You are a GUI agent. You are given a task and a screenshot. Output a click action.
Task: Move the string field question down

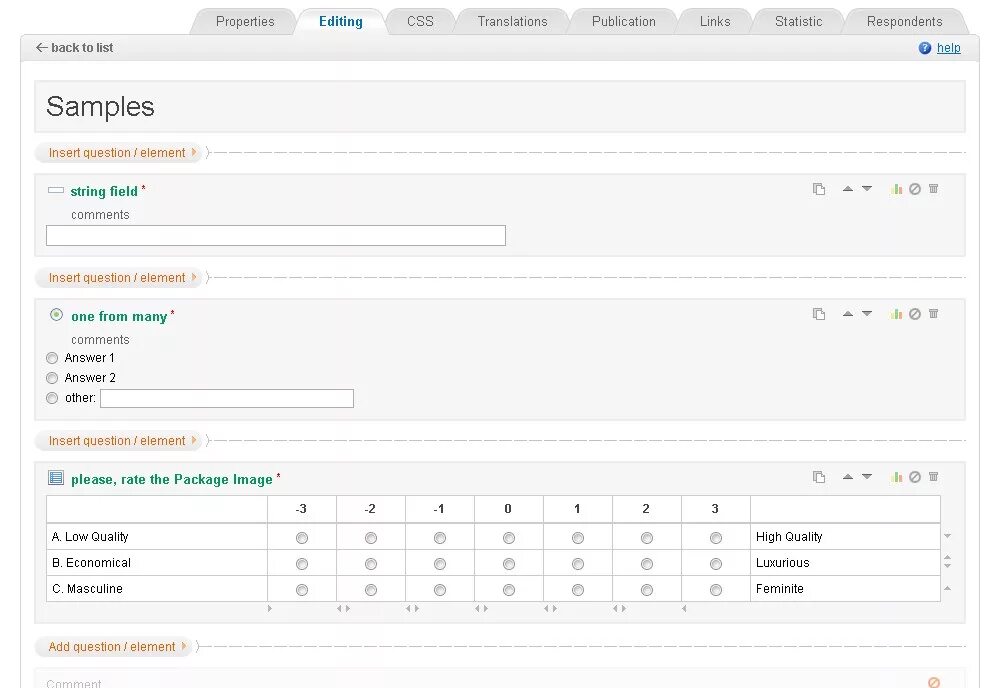[x=867, y=189]
